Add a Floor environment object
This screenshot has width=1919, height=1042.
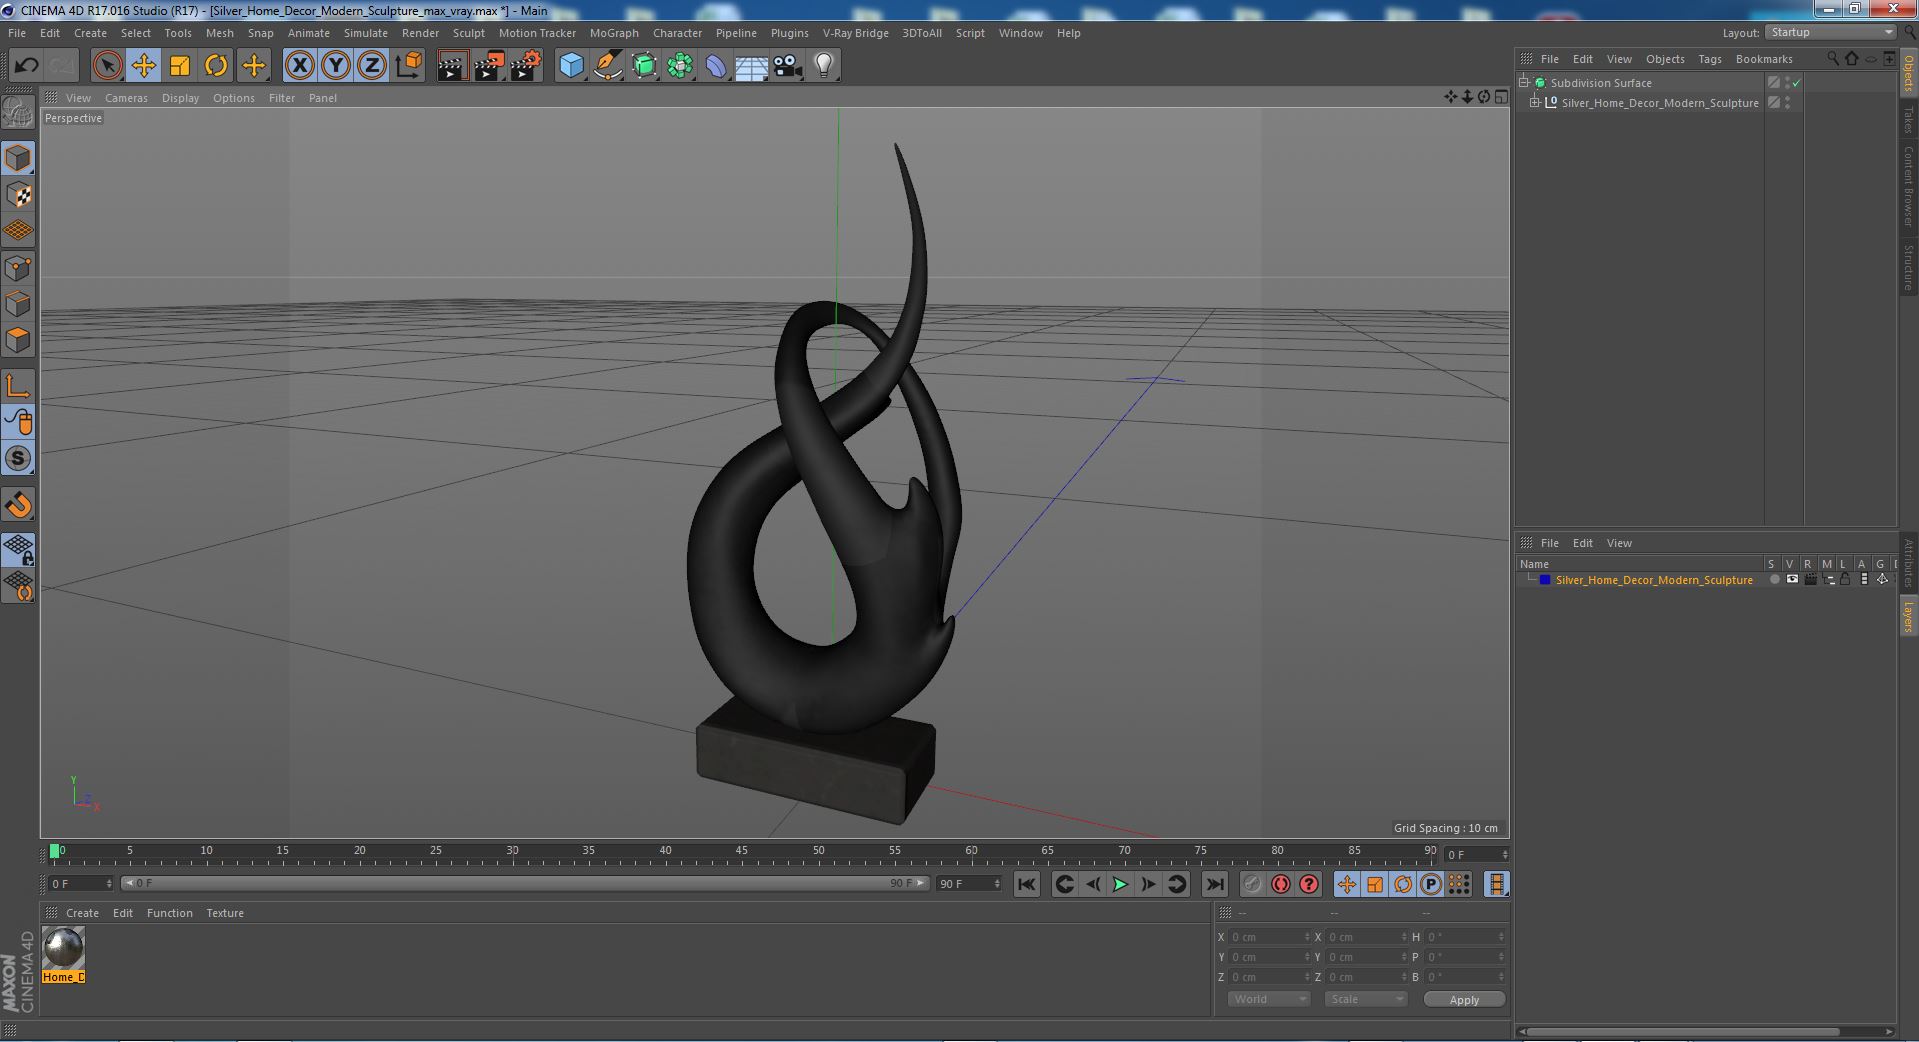tap(752, 66)
